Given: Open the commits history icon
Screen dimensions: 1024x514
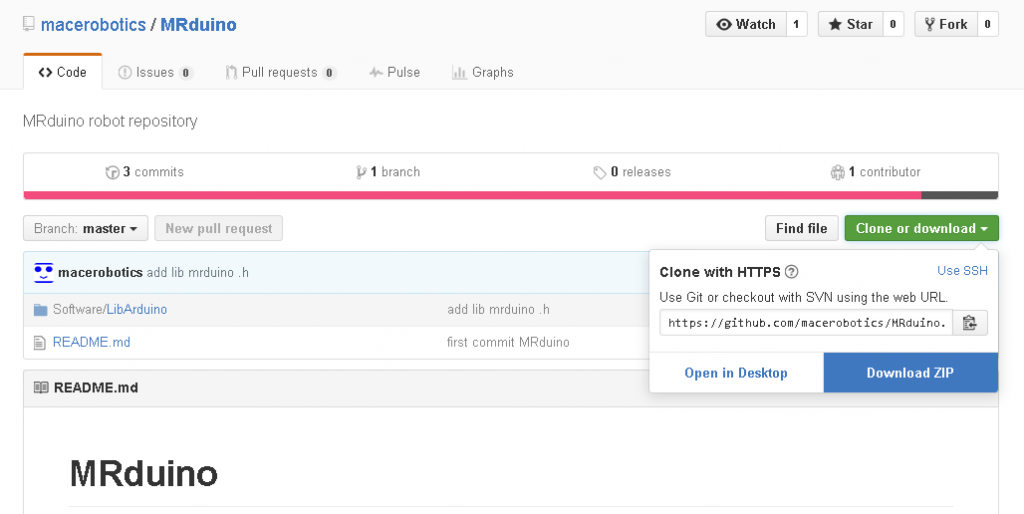Looking at the screenshot, I should 112,172.
